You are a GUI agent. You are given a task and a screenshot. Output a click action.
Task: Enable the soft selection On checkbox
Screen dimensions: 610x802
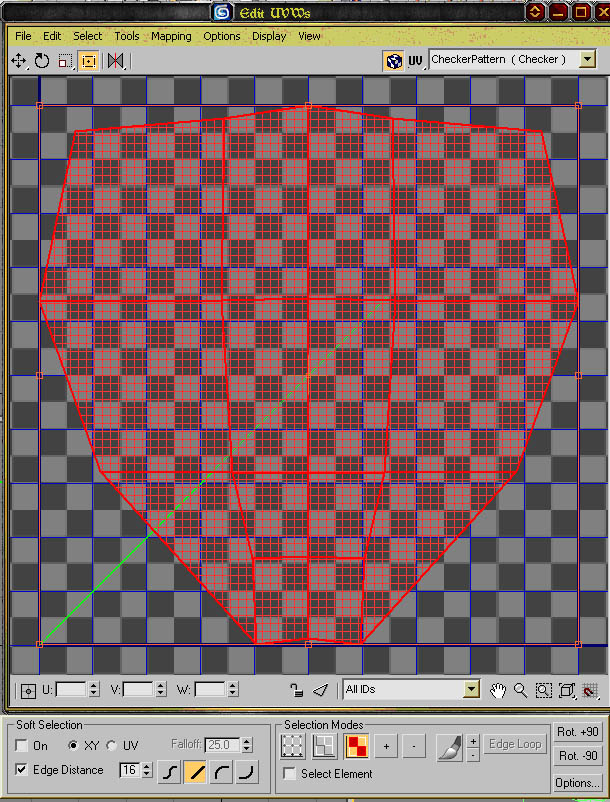click(22, 746)
